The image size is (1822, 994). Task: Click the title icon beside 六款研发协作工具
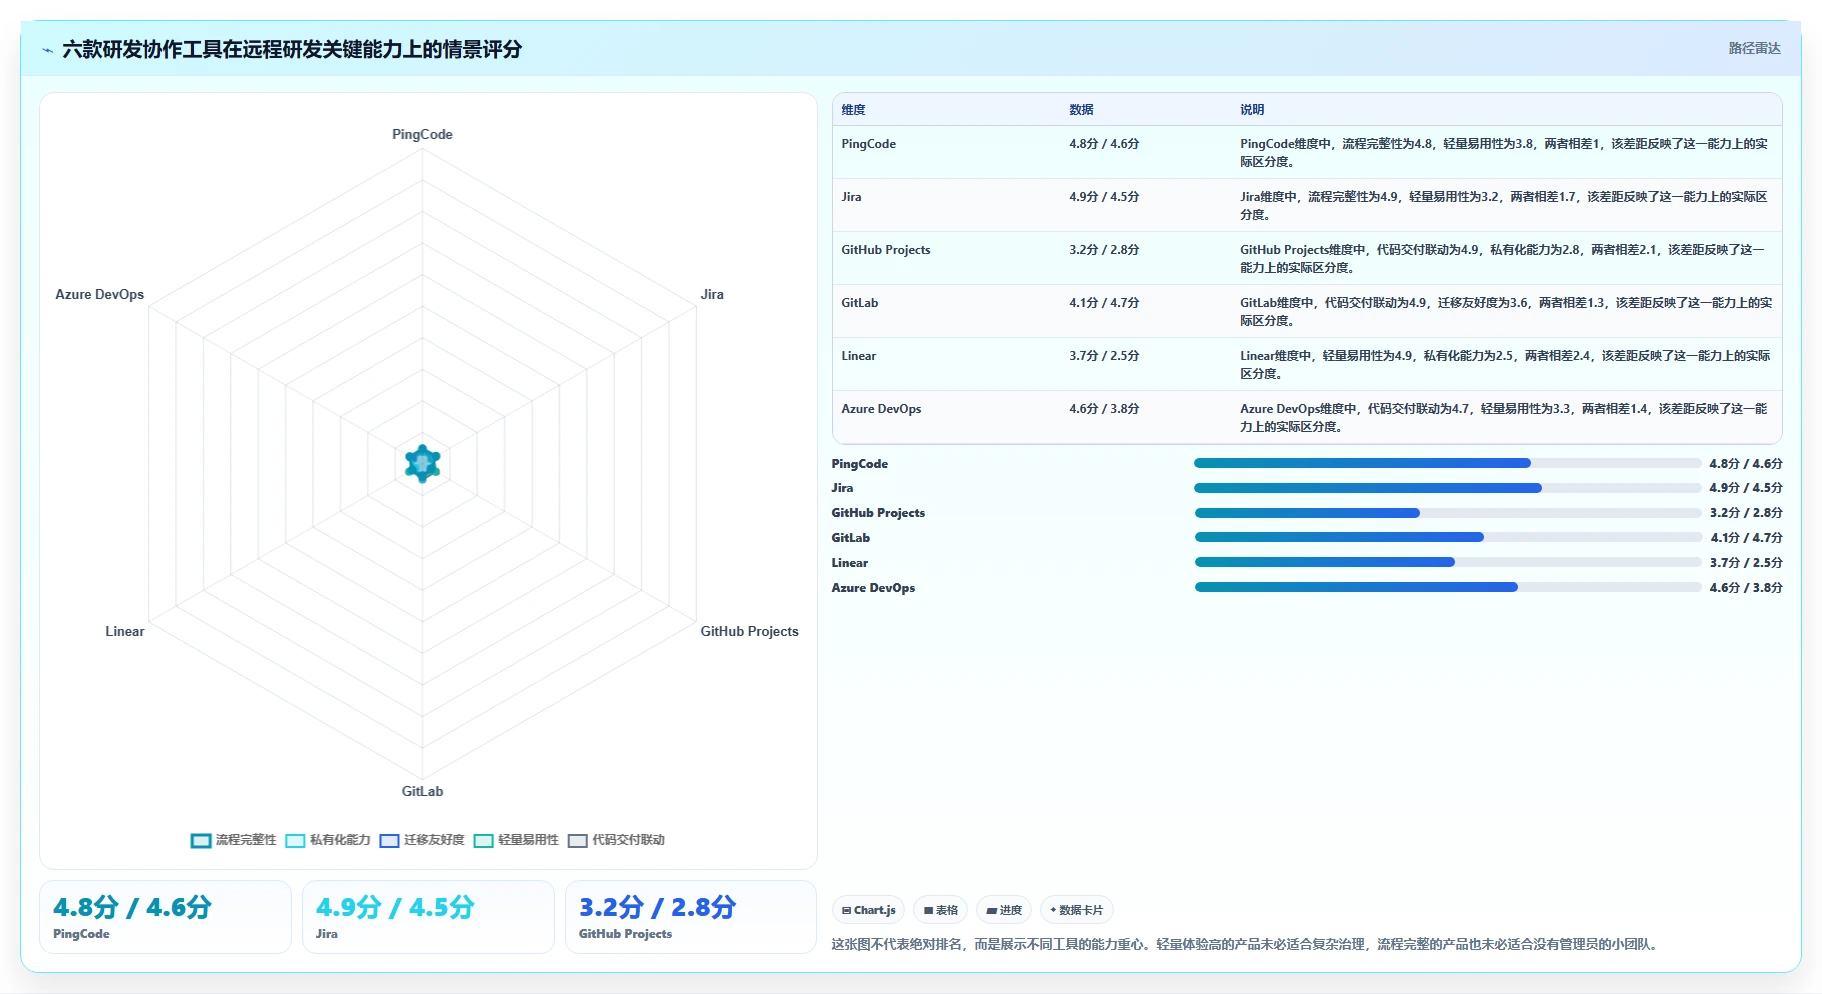pos(47,50)
